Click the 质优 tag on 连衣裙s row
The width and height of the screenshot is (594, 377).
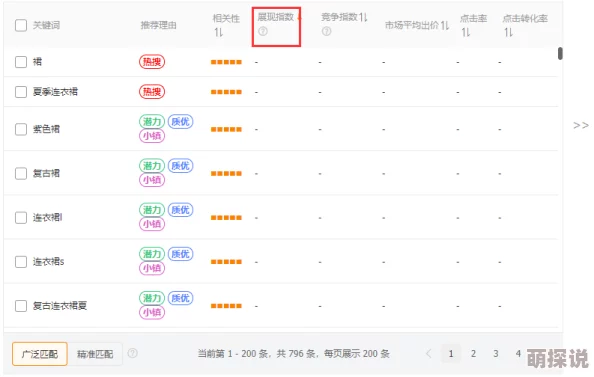[x=180, y=254]
